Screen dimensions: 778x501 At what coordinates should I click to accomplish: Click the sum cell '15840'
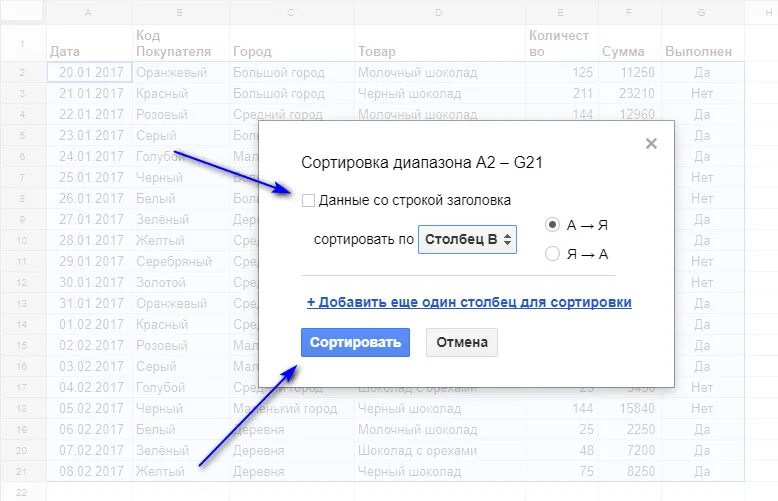[x=630, y=408]
